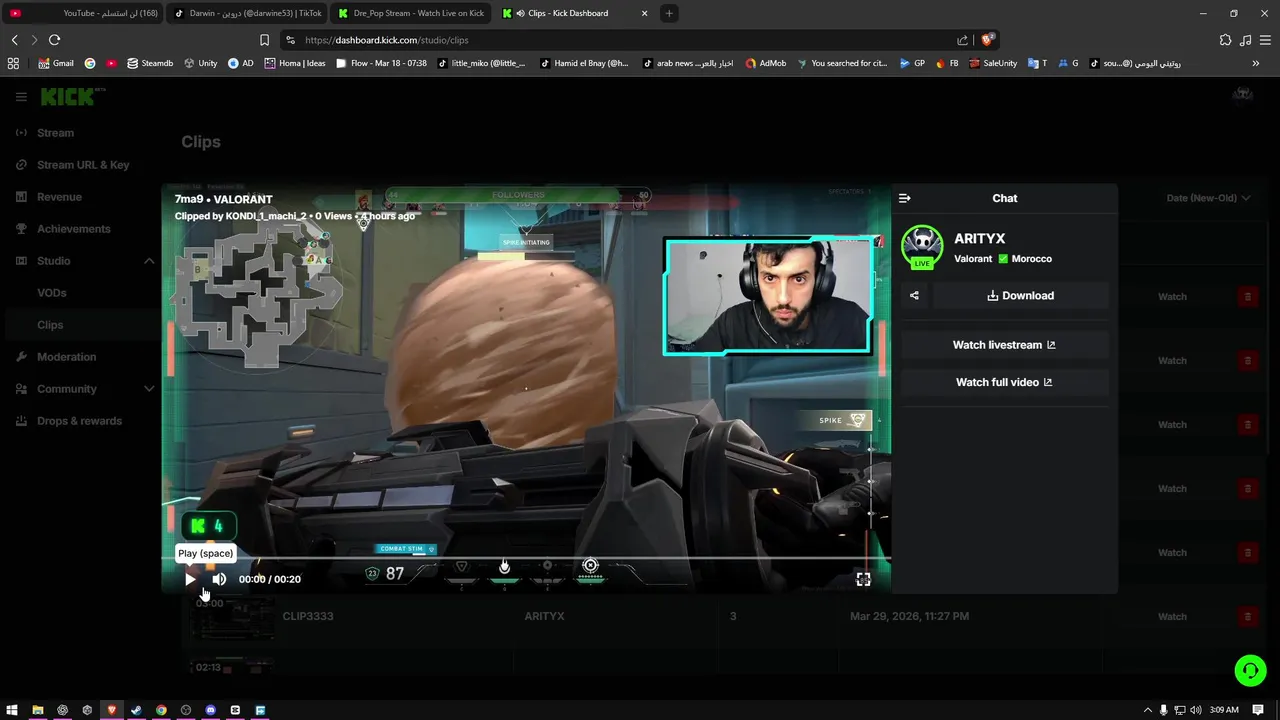The width and height of the screenshot is (1280, 720).
Task: Open the taskbar clock showing 3:09 AM
Action: (x=1224, y=710)
